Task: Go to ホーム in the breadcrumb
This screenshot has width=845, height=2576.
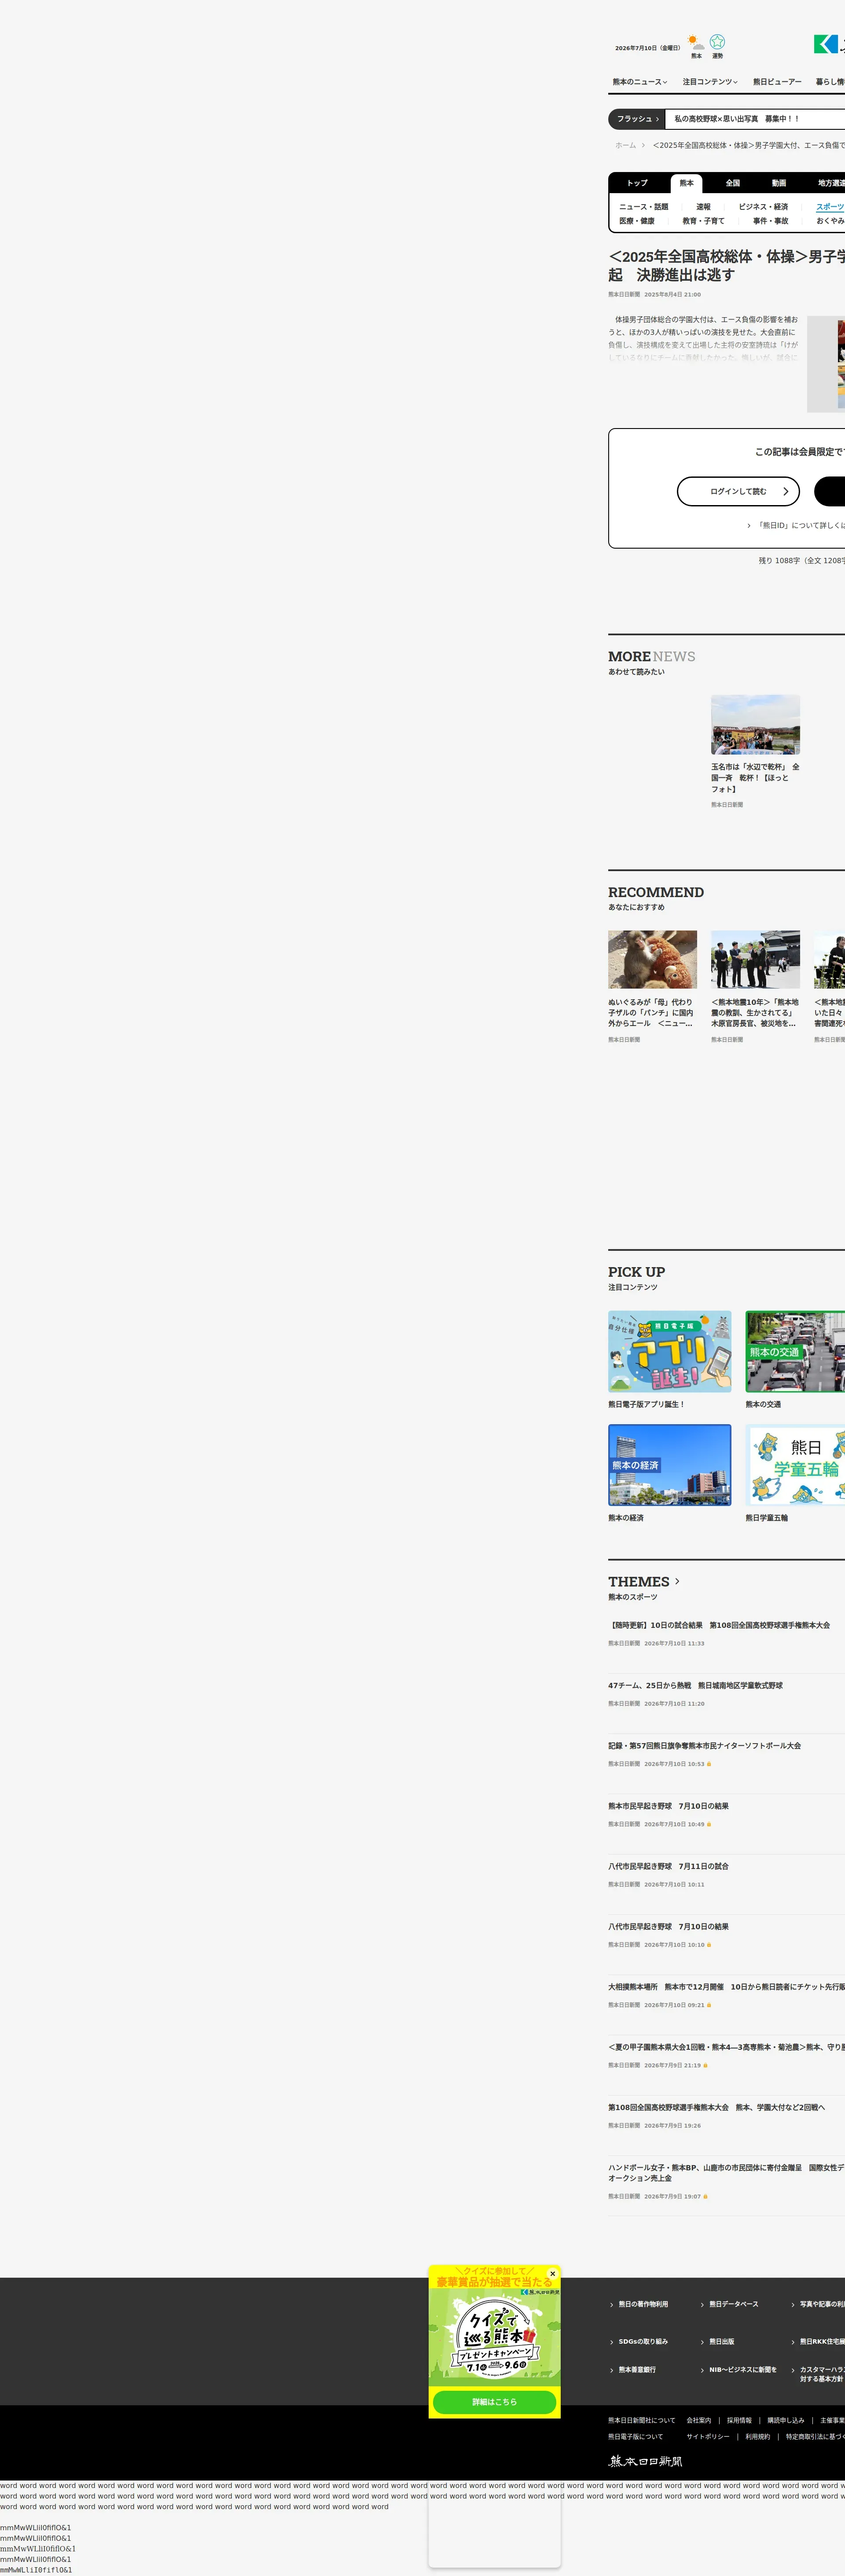Action: (625, 145)
